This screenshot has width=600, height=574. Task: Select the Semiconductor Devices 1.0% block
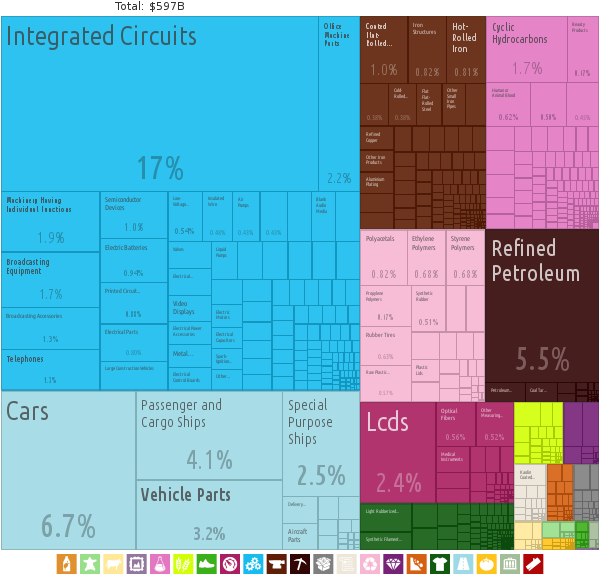(134, 215)
